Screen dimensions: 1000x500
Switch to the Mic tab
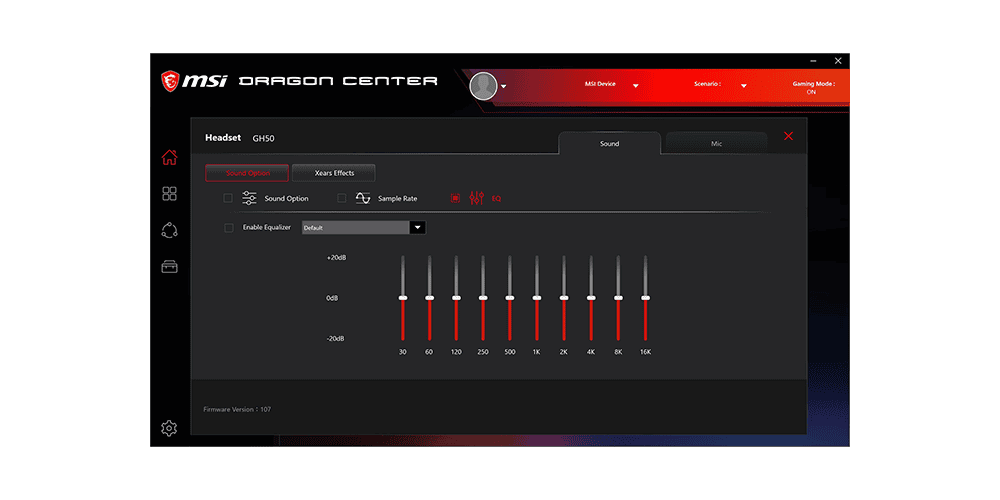click(717, 143)
